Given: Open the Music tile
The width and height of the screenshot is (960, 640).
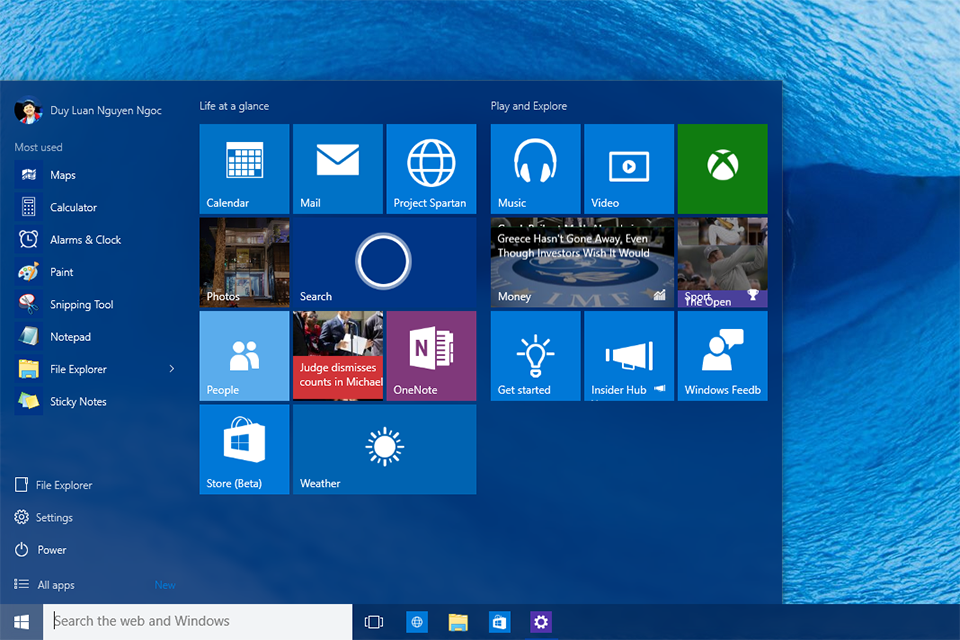Looking at the screenshot, I should click(x=534, y=168).
